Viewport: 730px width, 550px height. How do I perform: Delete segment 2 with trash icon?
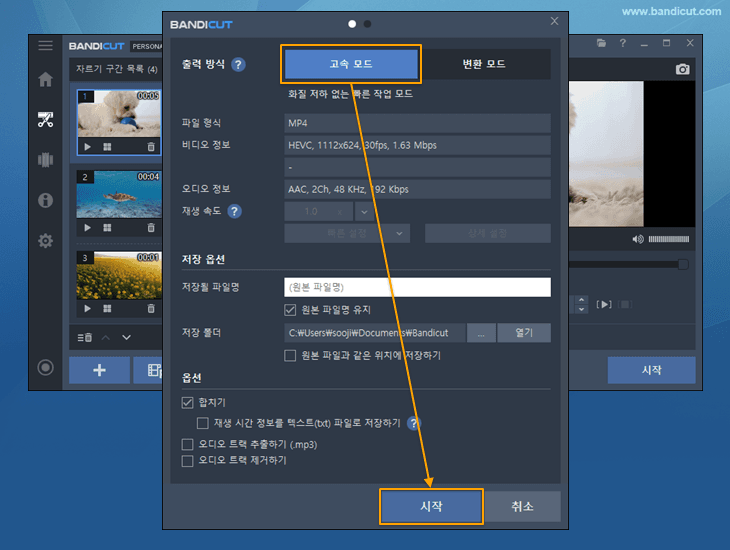tap(151, 228)
